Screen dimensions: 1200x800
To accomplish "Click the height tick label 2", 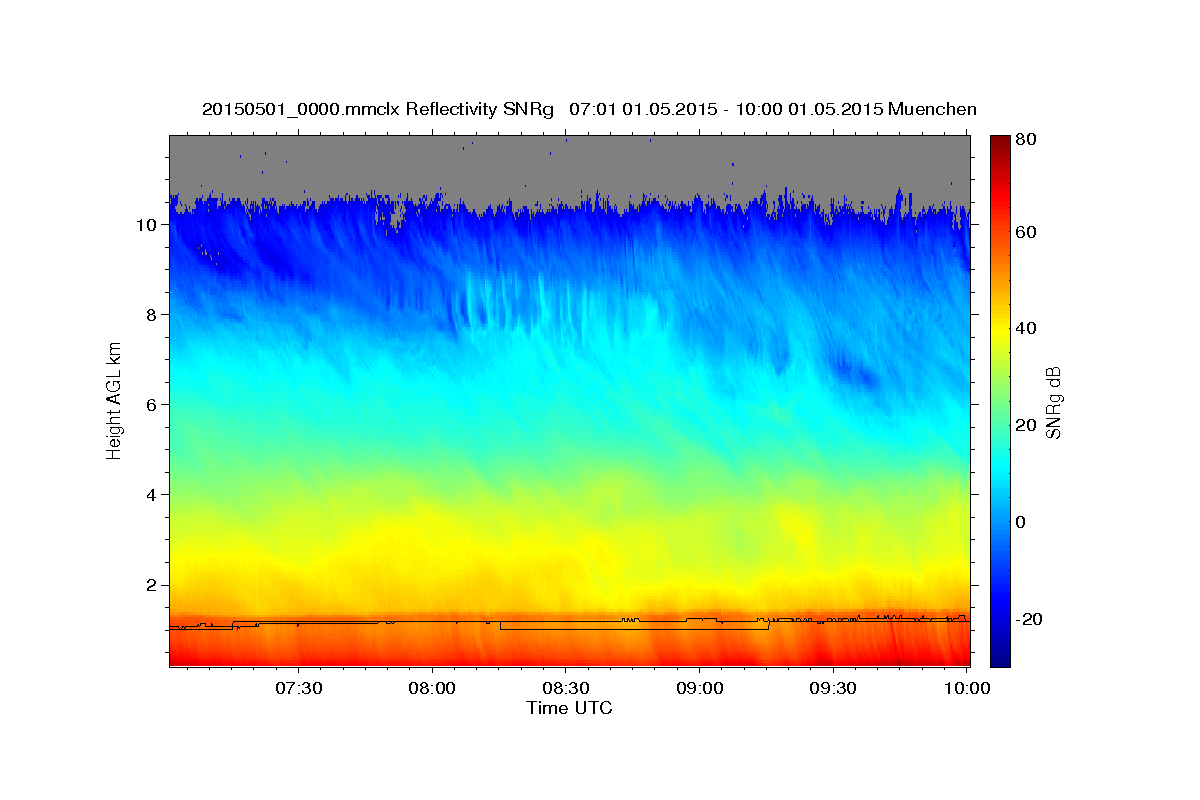I will pyautogui.click(x=153, y=585).
